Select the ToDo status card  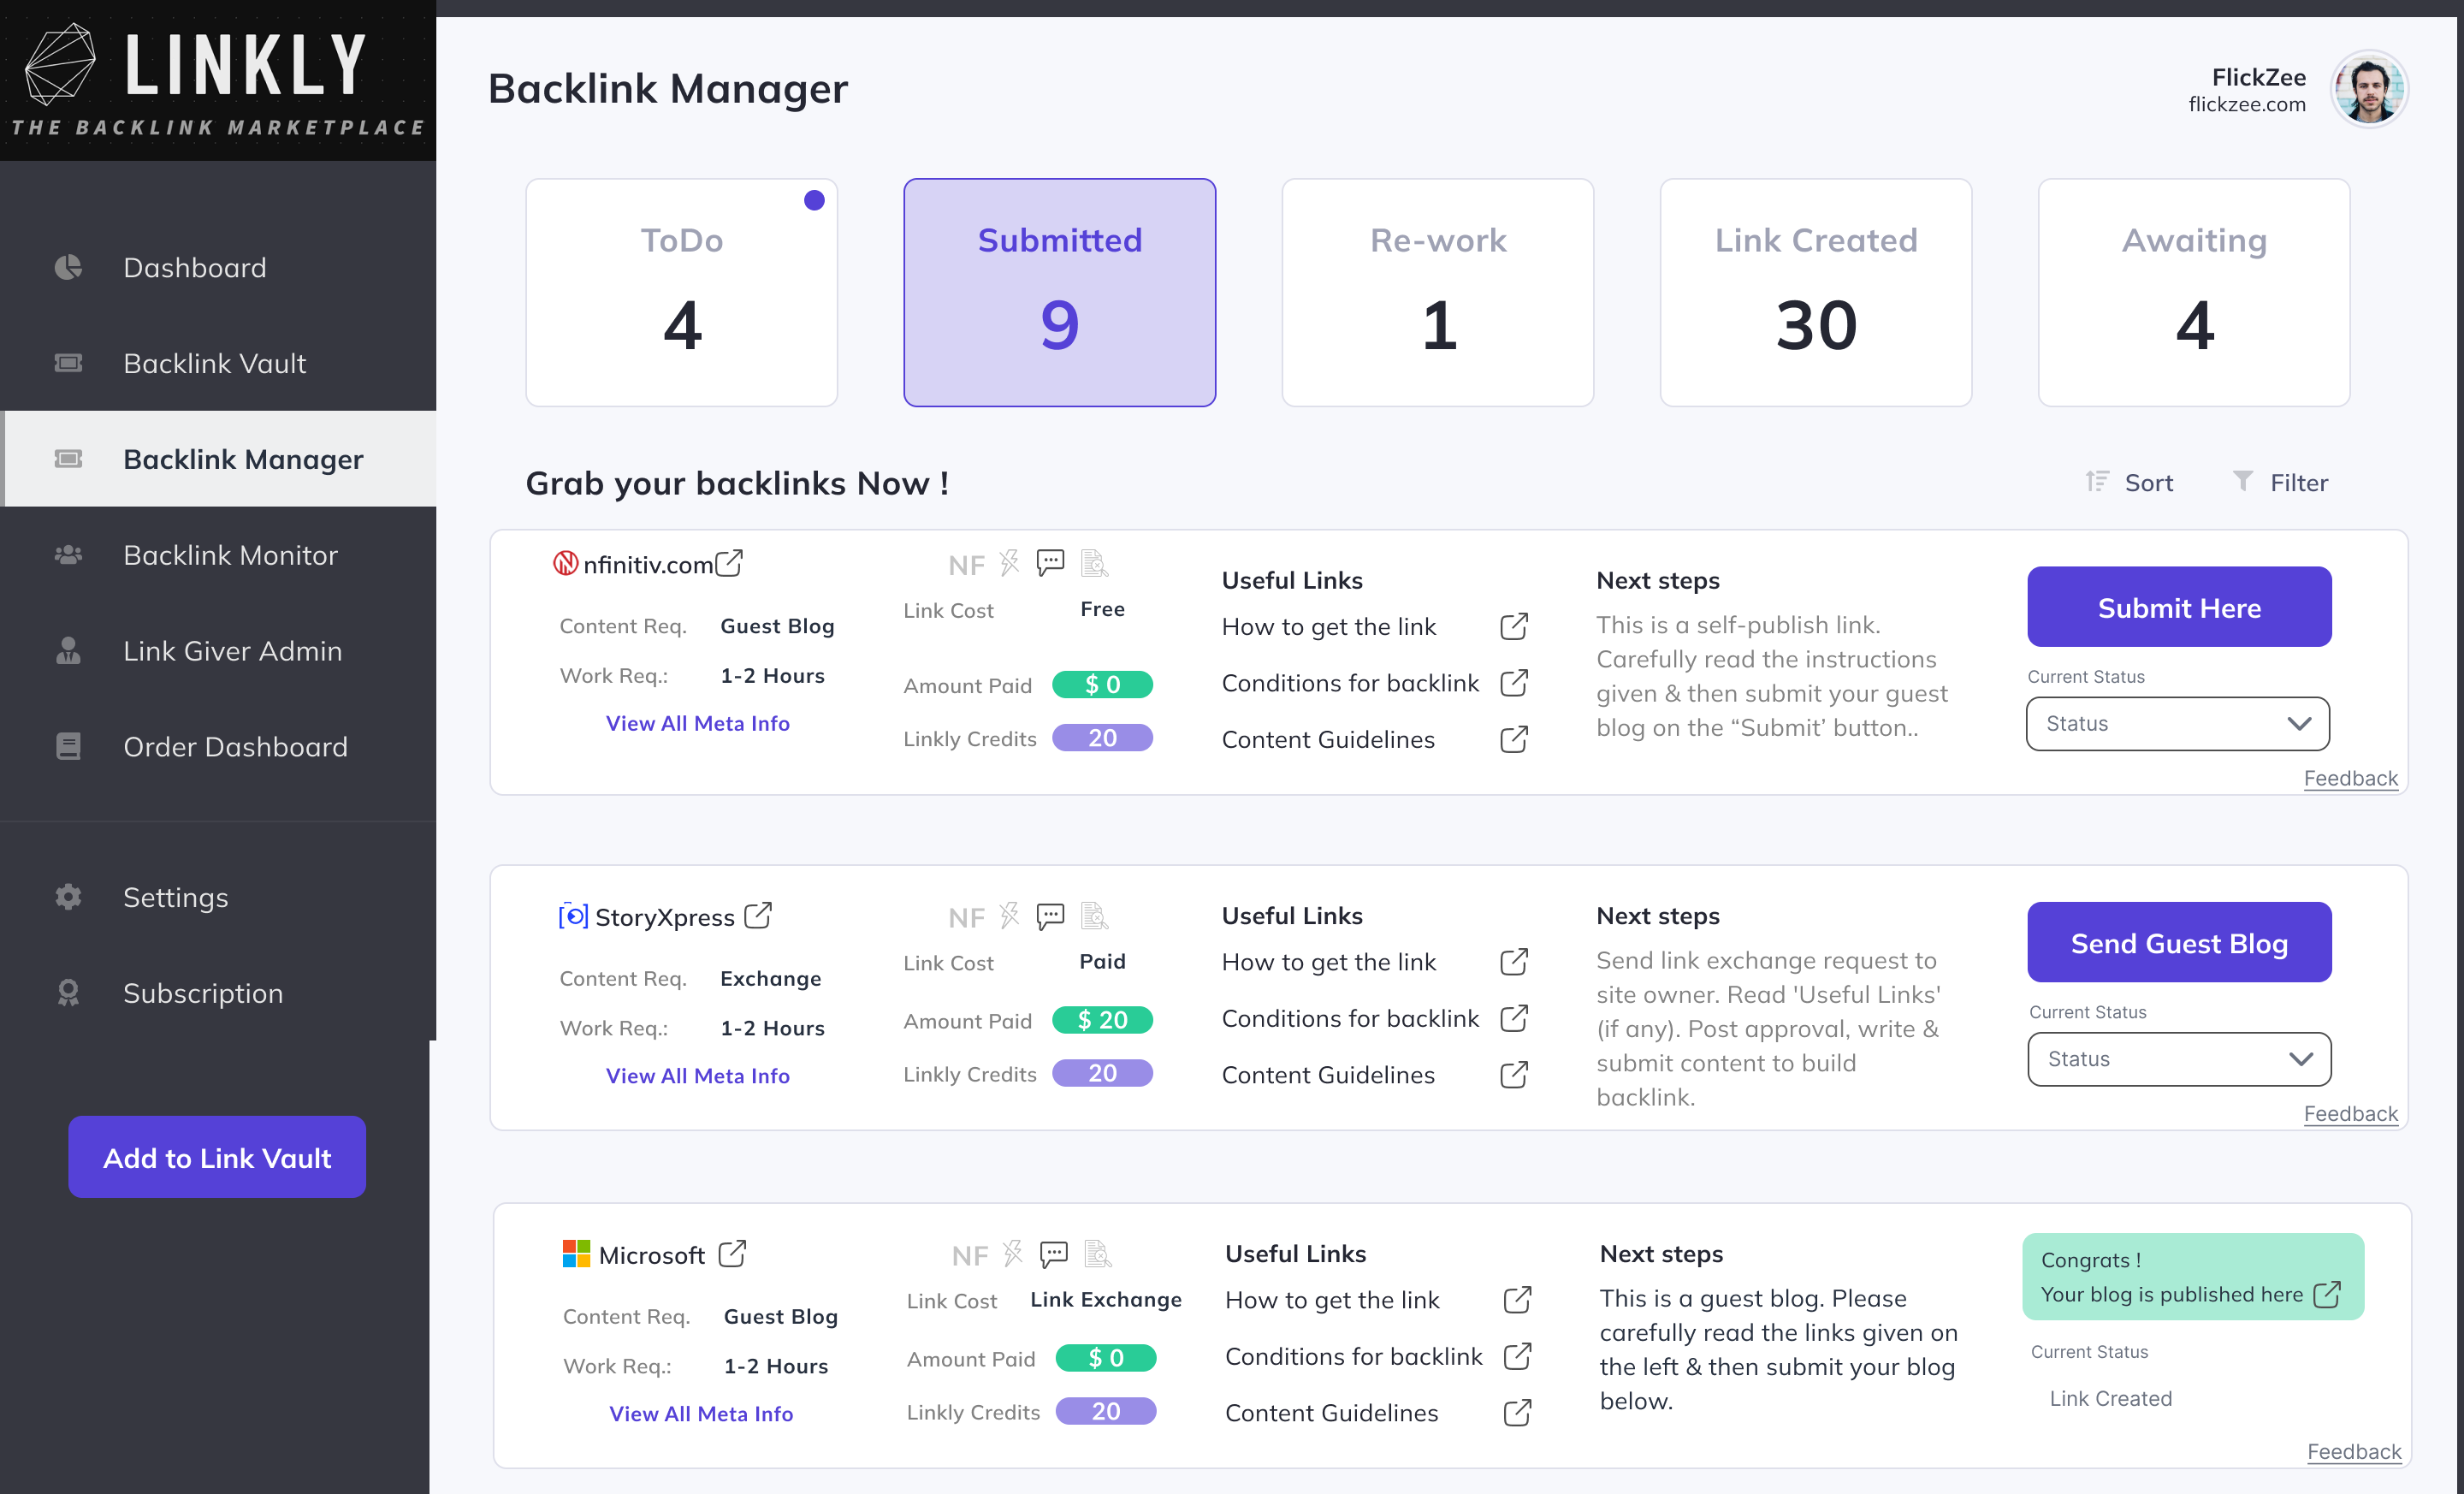tap(681, 292)
